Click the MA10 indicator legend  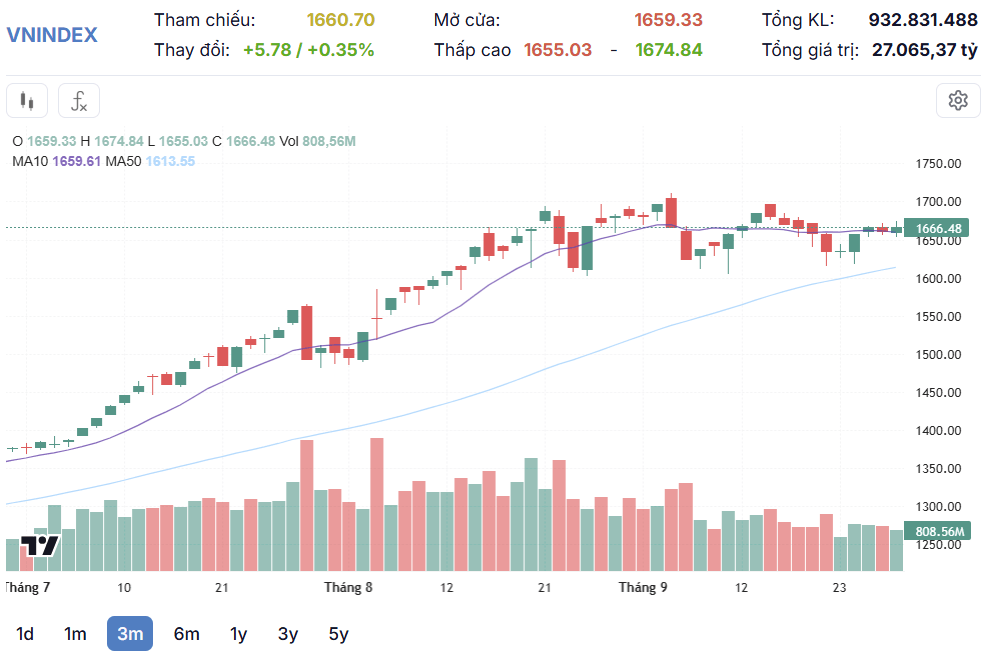coord(56,161)
